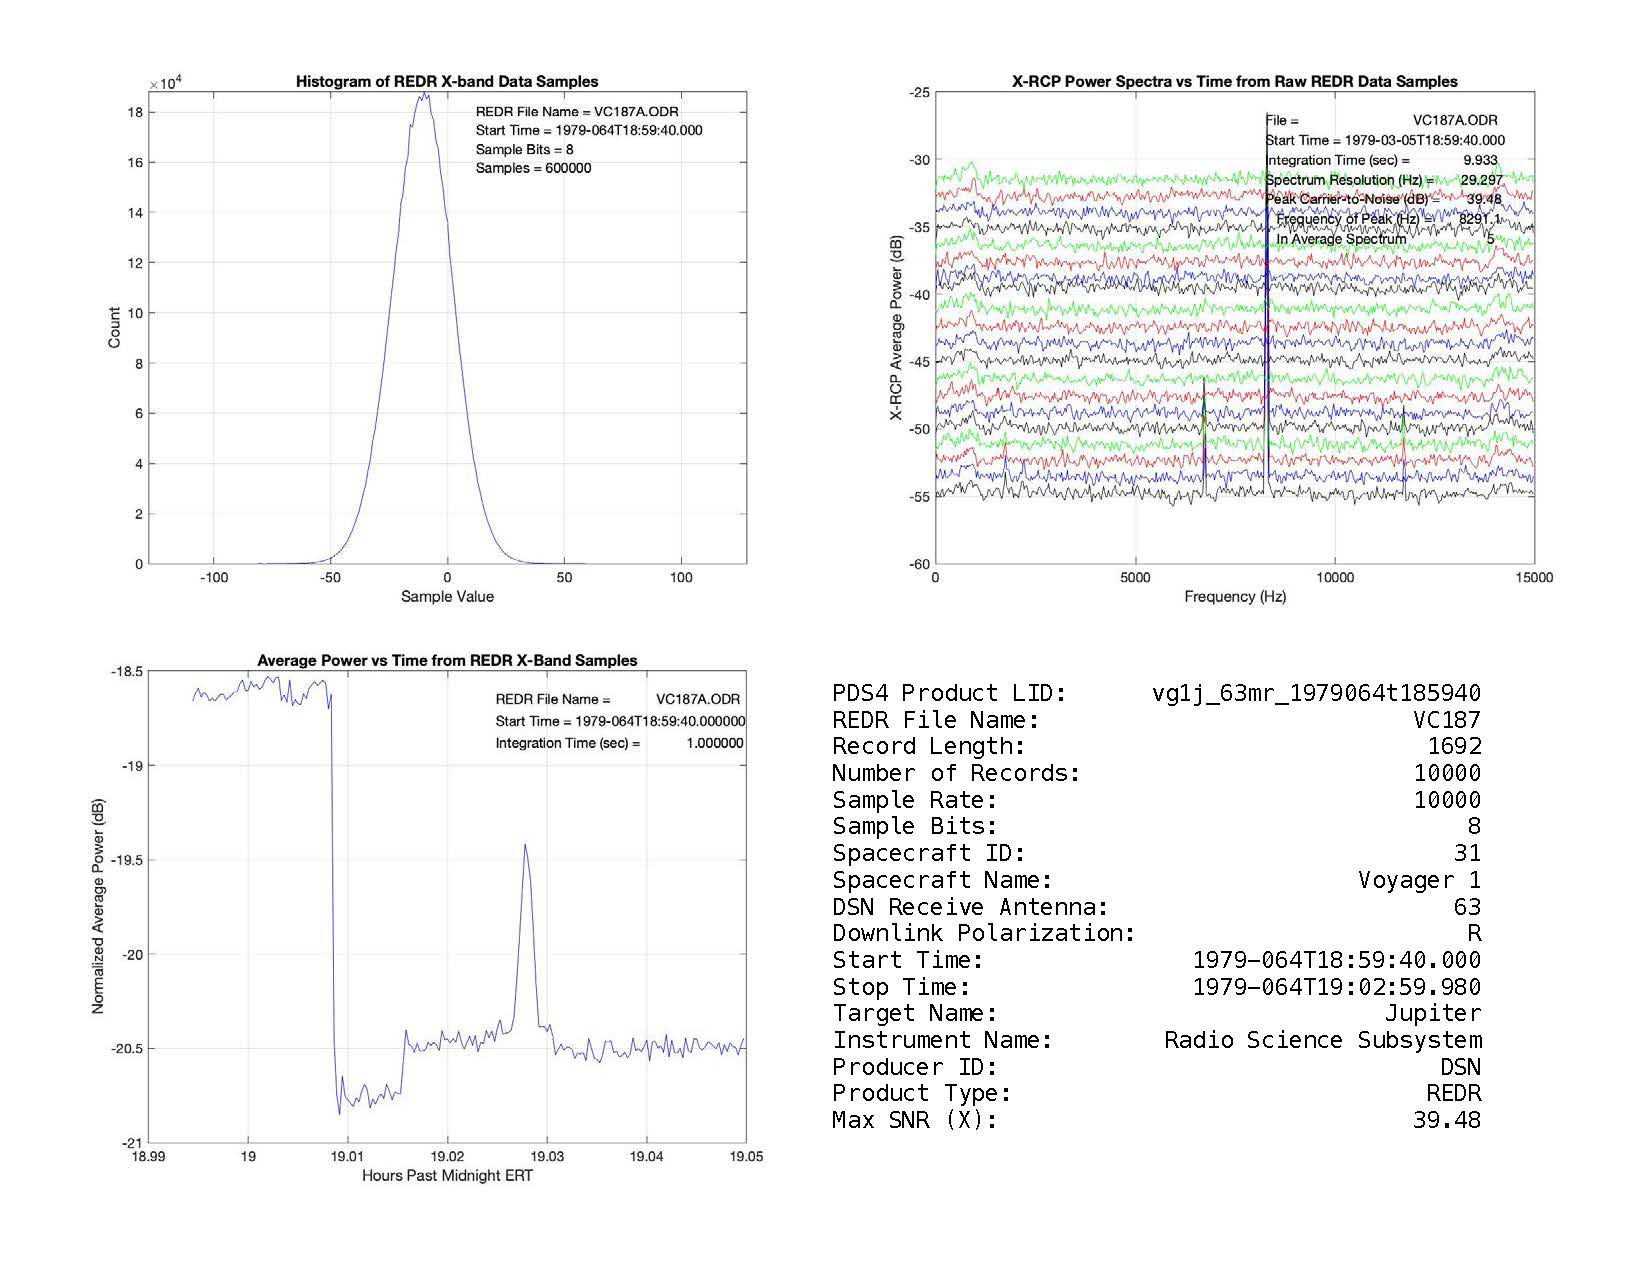Viewport: 1650px width, 1275px height.
Task: Click the 'Voyager 1' spacecraft name
Action: pyautogui.click(x=1419, y=880)
